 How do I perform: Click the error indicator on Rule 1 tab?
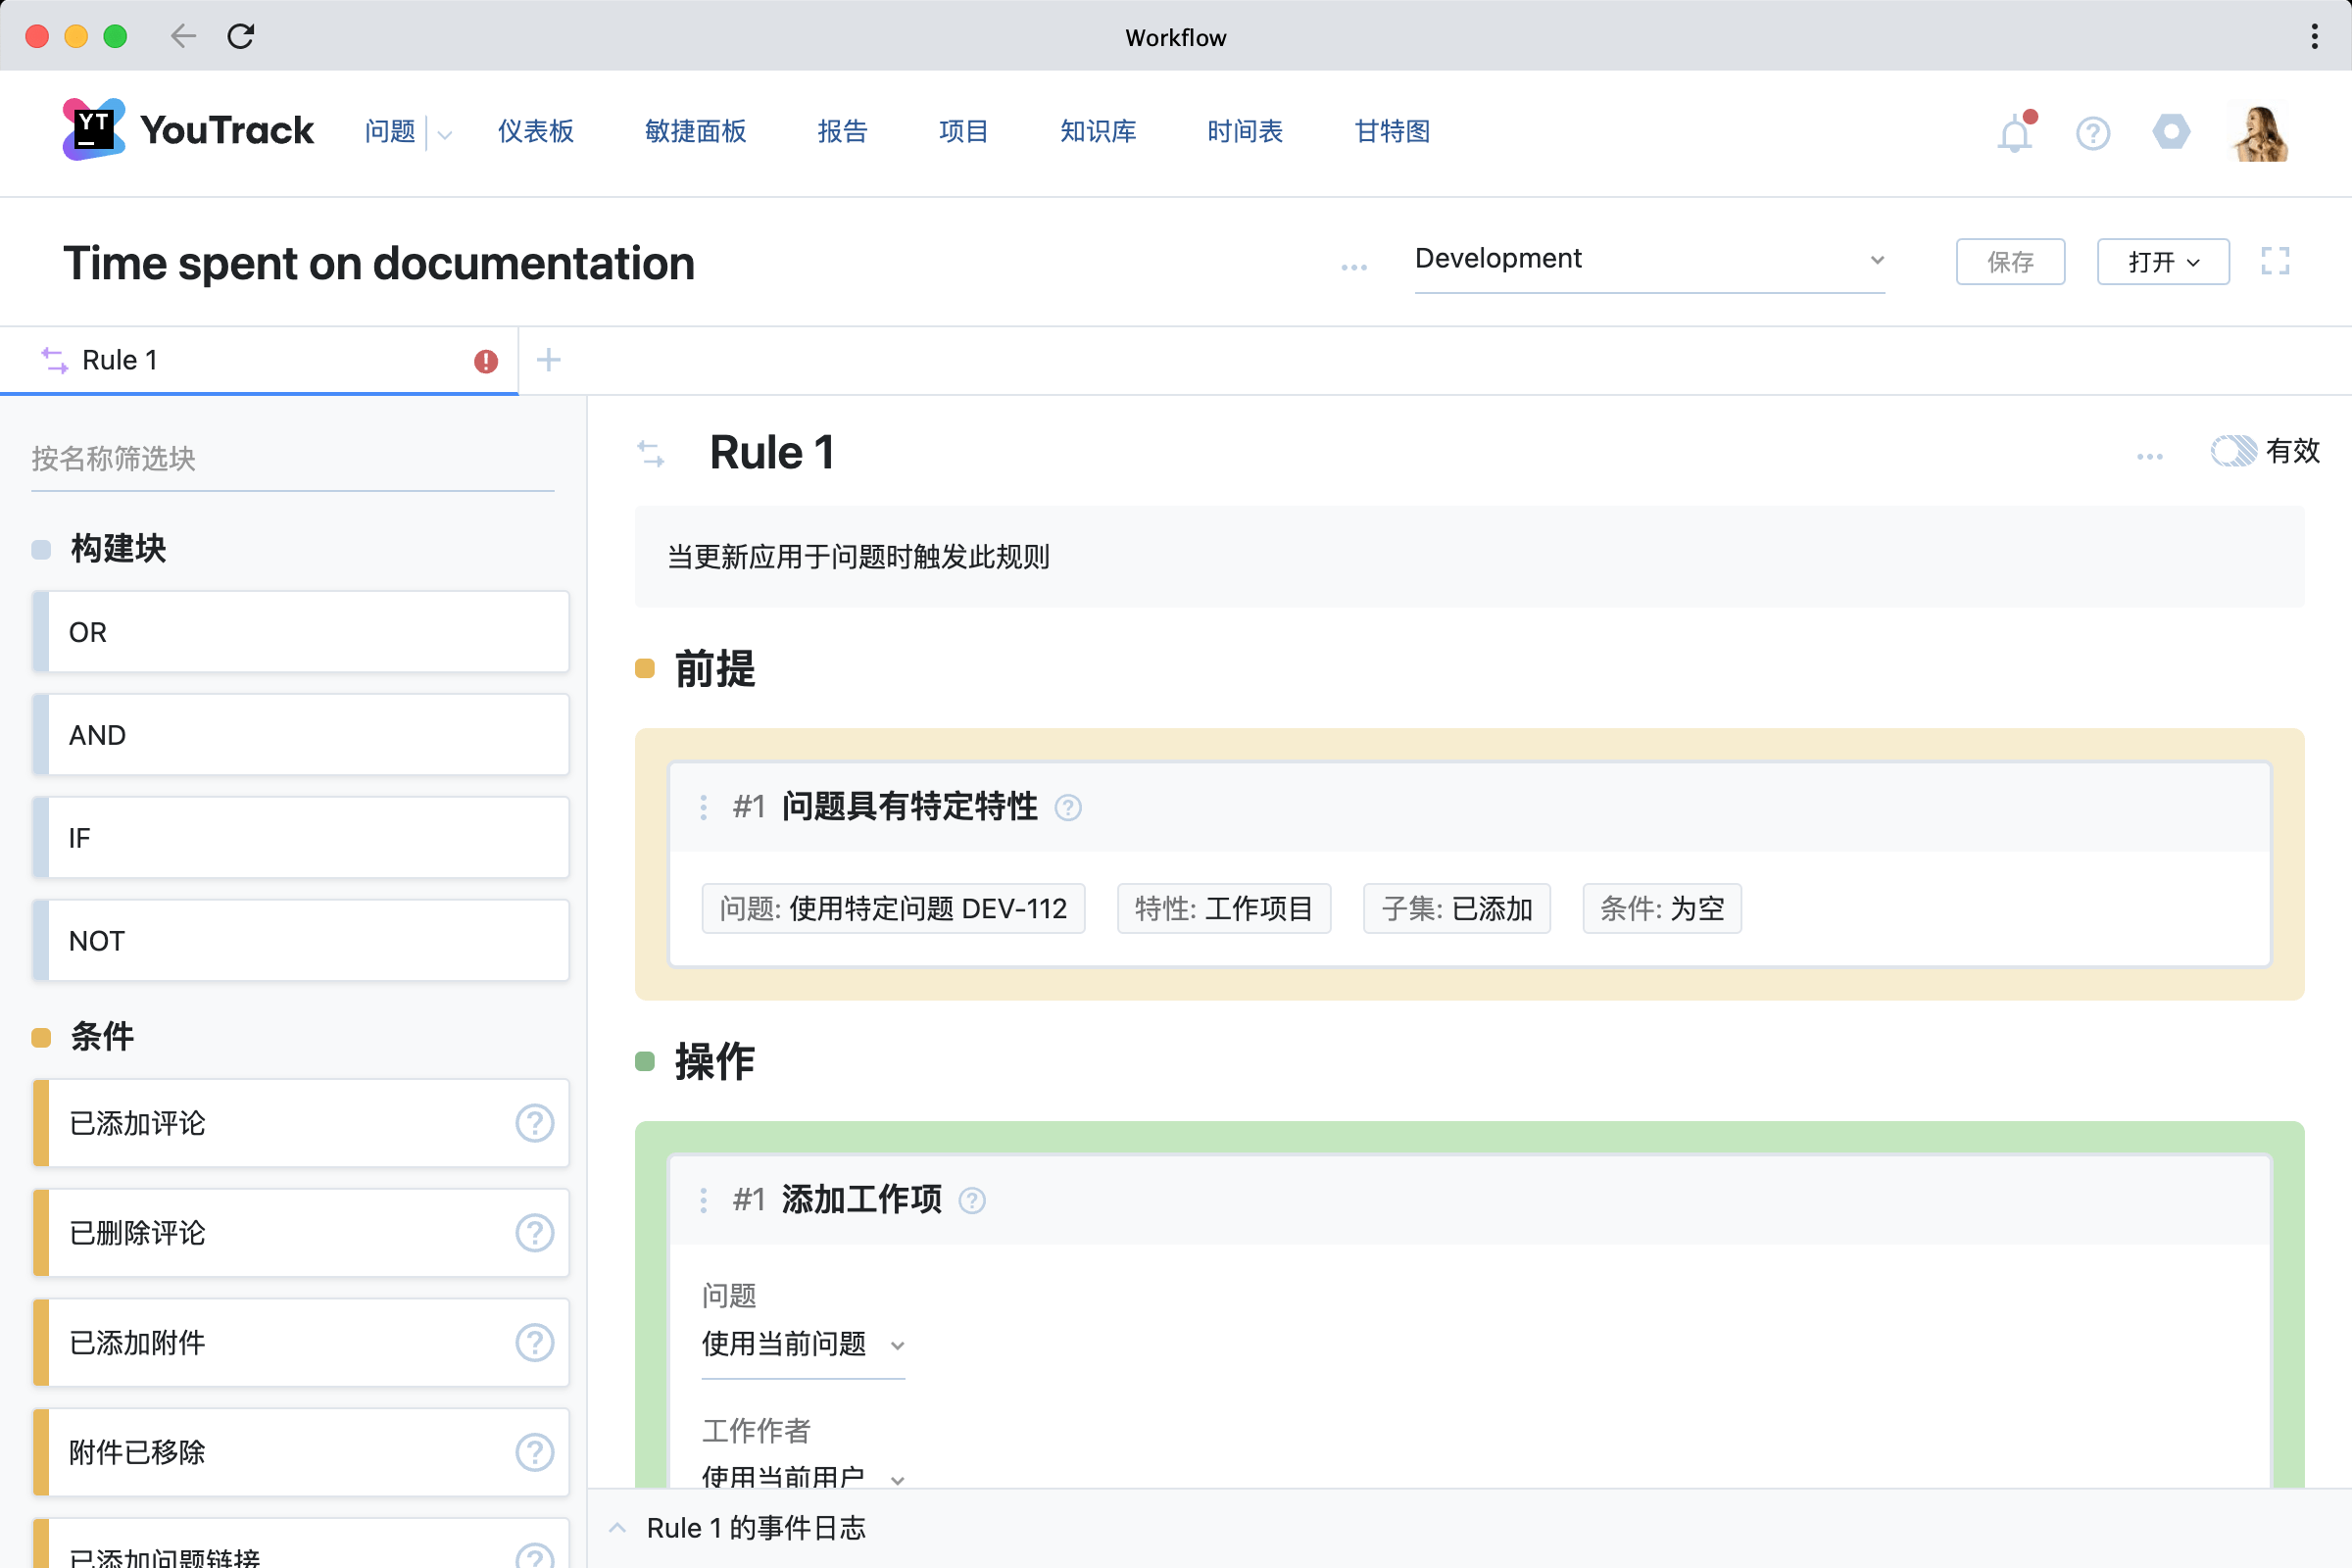coord(485,361)
